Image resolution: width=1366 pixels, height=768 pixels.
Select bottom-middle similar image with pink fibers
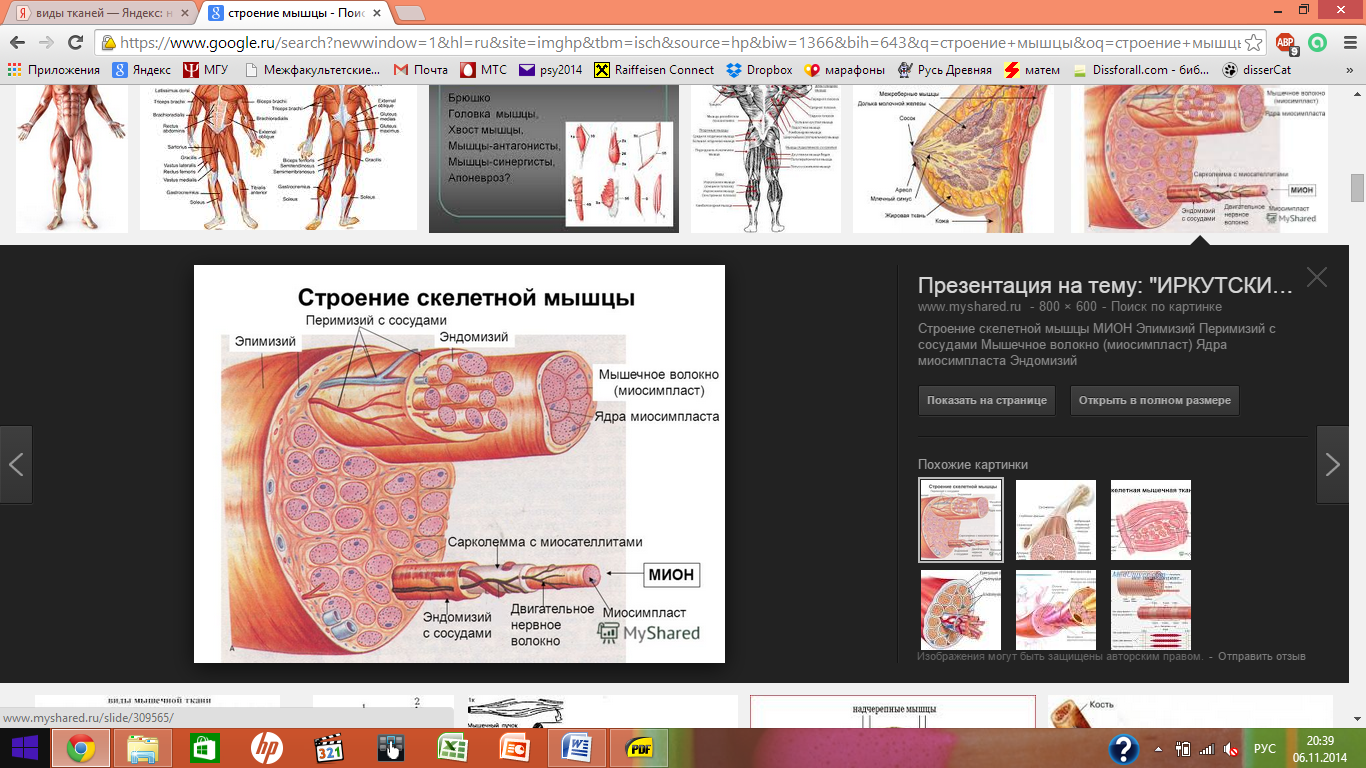pos(1056,610)
